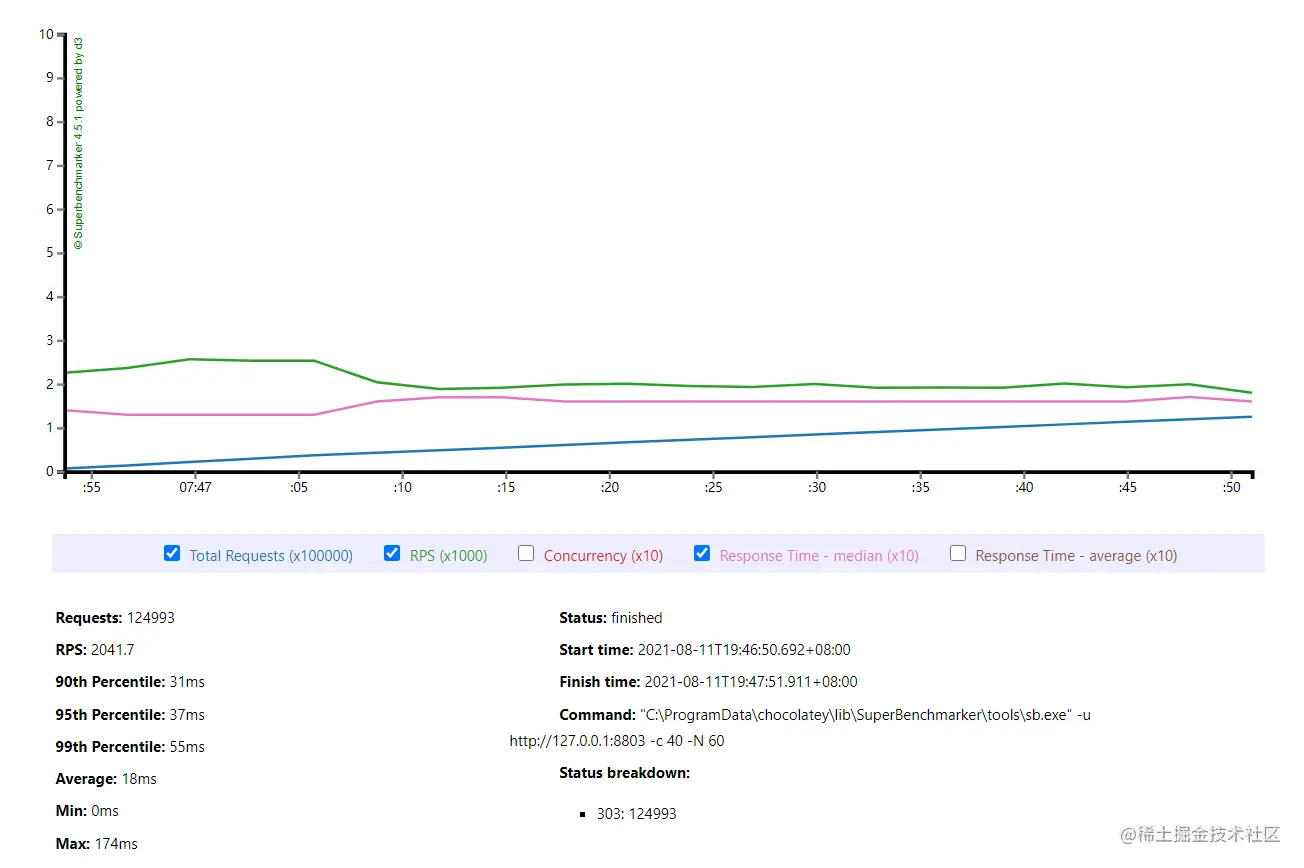Click the 'RPS: 2041.7' statistic

(95, 650)
